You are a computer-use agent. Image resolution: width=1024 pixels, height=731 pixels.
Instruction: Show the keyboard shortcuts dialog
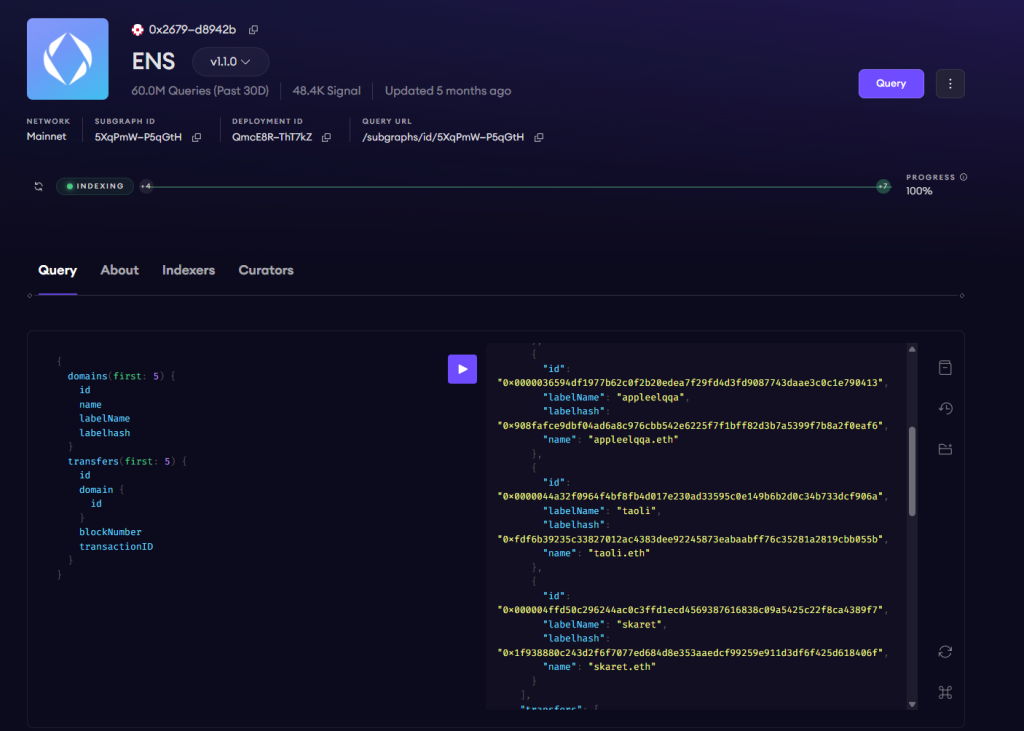click(x=945, y=691)
